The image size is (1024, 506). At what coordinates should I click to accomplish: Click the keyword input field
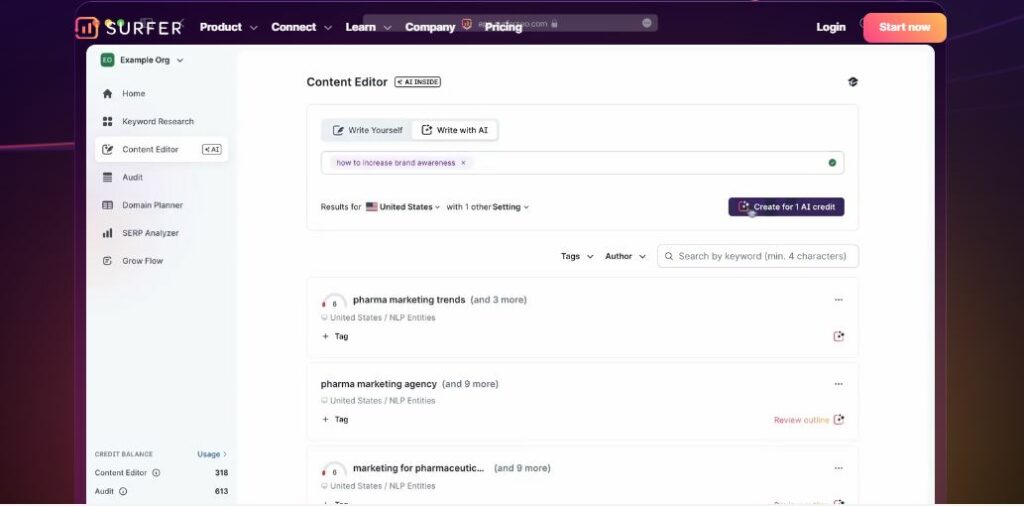click(582, 163)
